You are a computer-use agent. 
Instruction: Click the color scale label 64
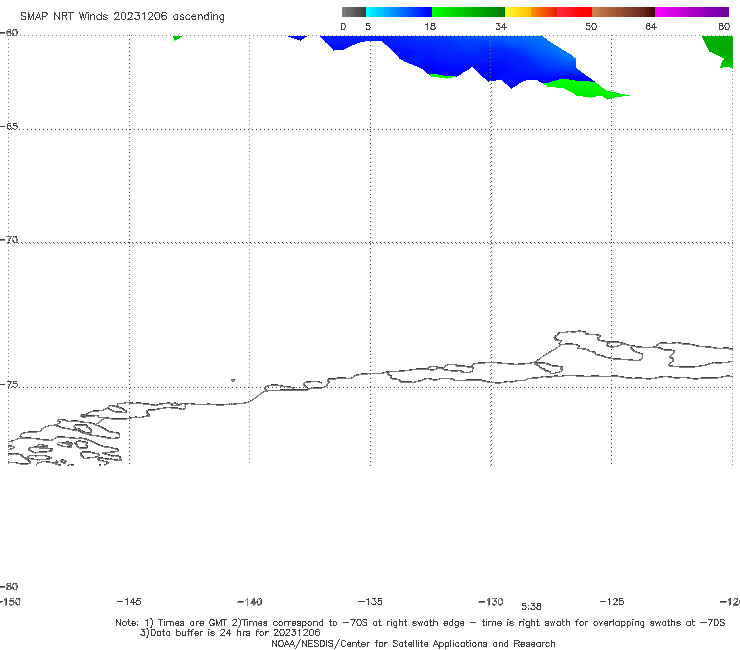tap(651, 26)
